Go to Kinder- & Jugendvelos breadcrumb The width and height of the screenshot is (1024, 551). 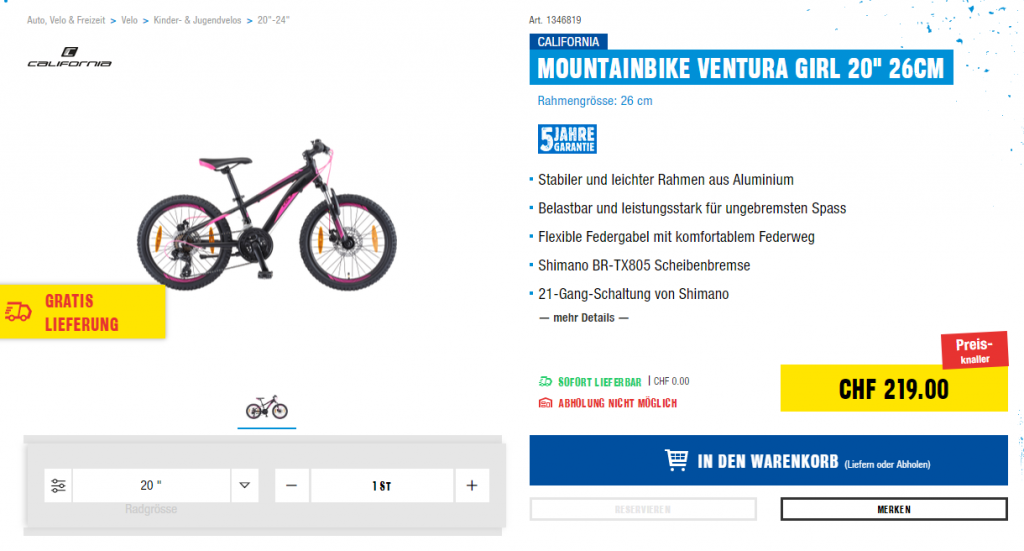point(197,20)
